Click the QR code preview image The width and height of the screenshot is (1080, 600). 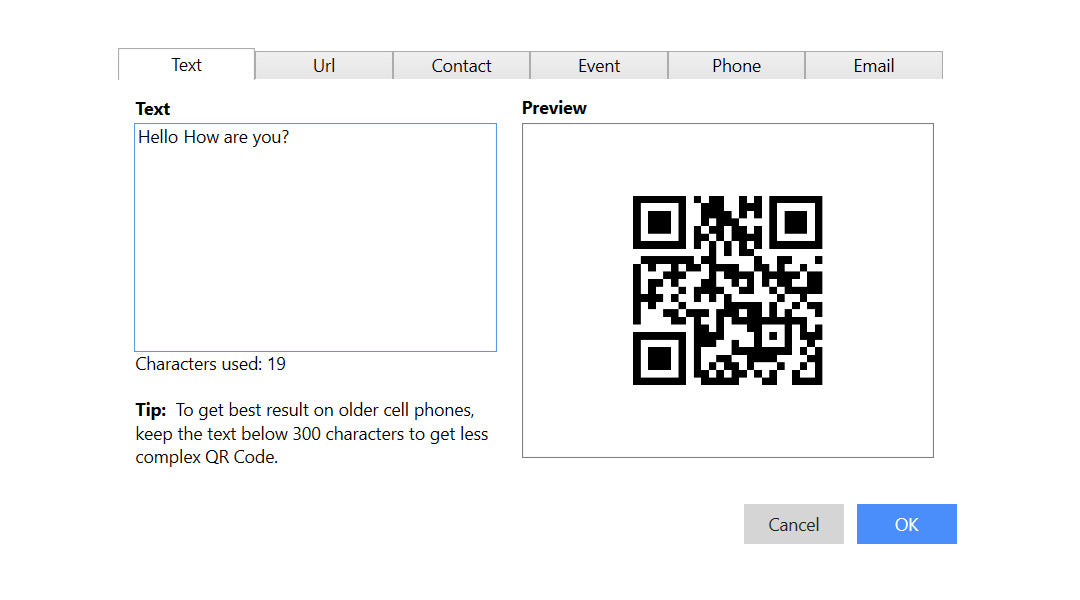click(727, 288)
